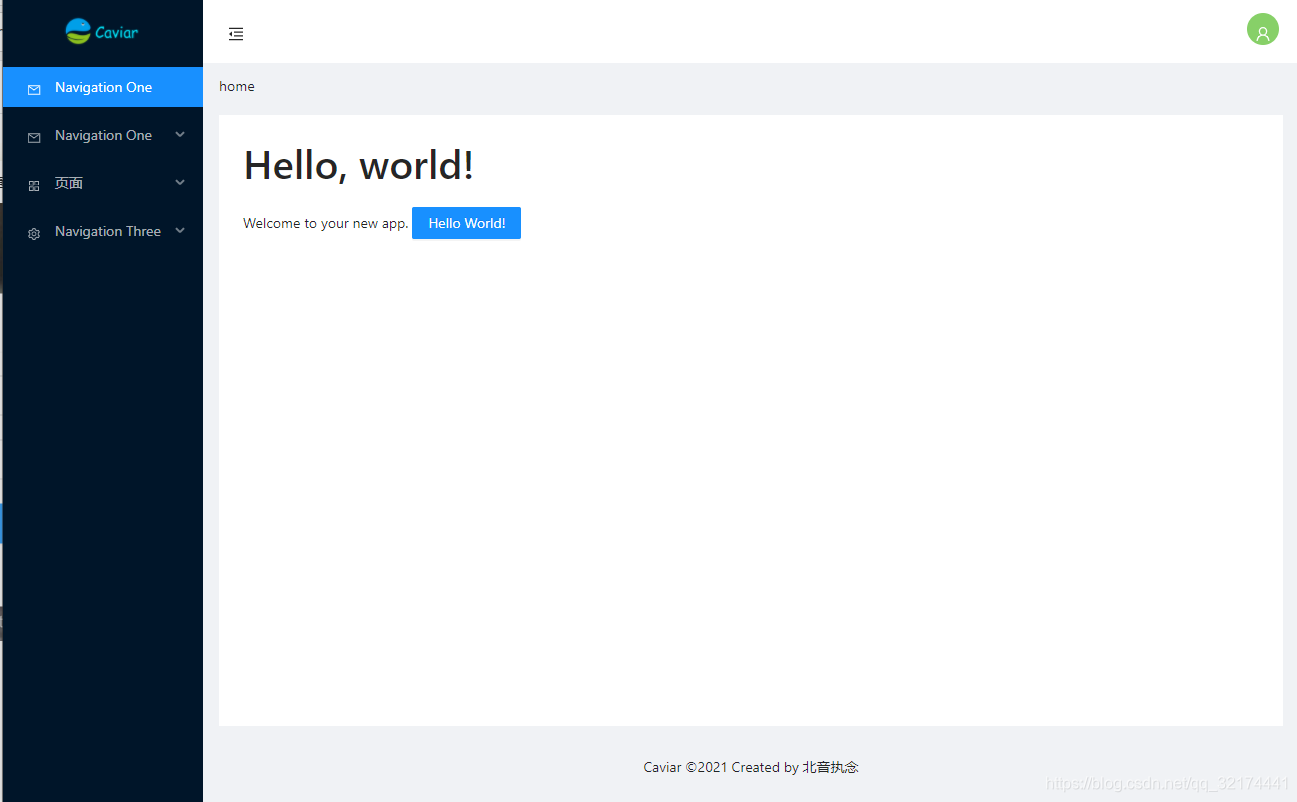Click the Hello, world! heading text
Screen dimensions: 1297x802
pos(358,164)
